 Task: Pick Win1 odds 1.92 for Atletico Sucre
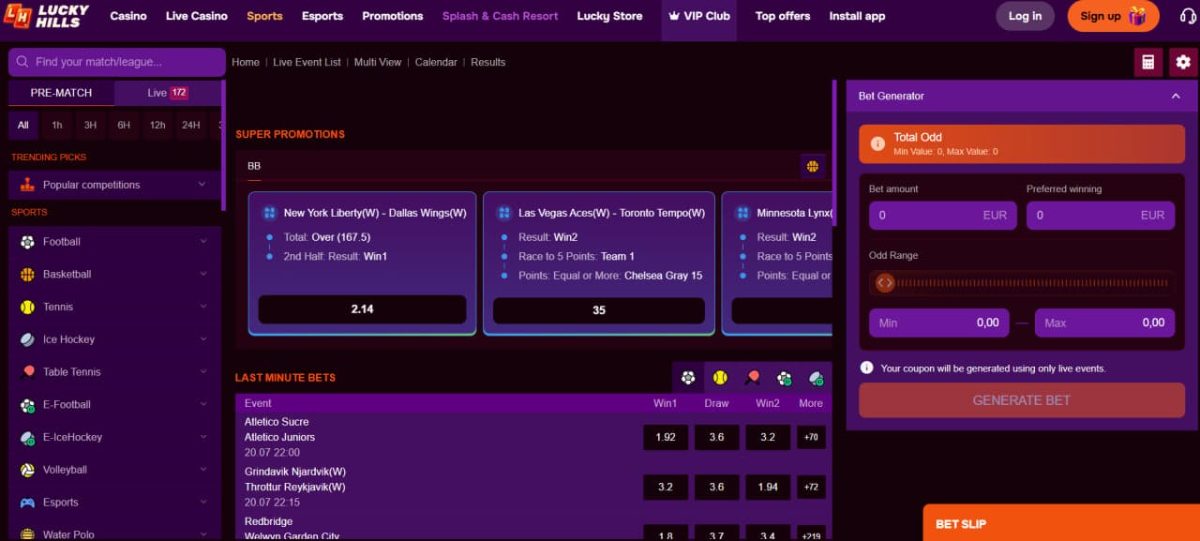click(x=665, y=437)
